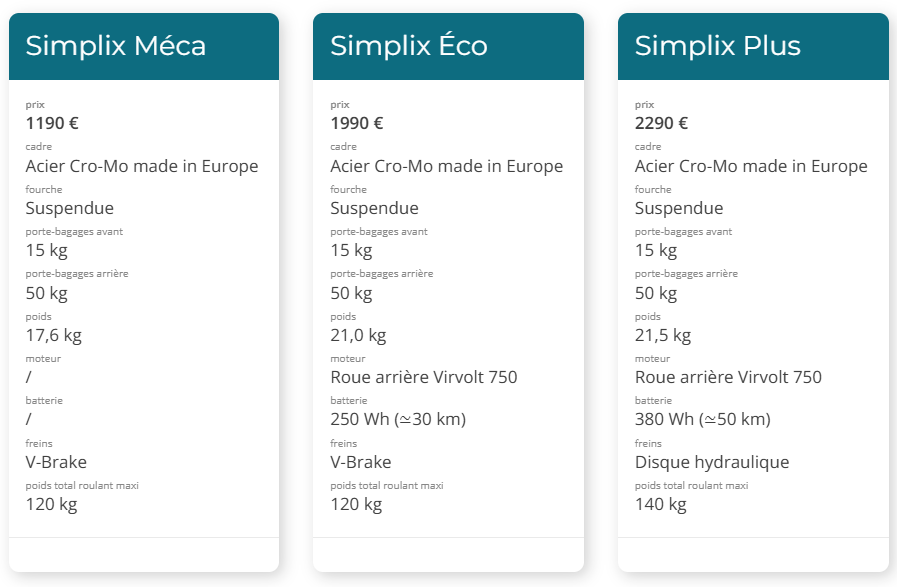
Task: Click Acier Cro-Mo frame text in Simplix Méca
Action: (142, 166)
